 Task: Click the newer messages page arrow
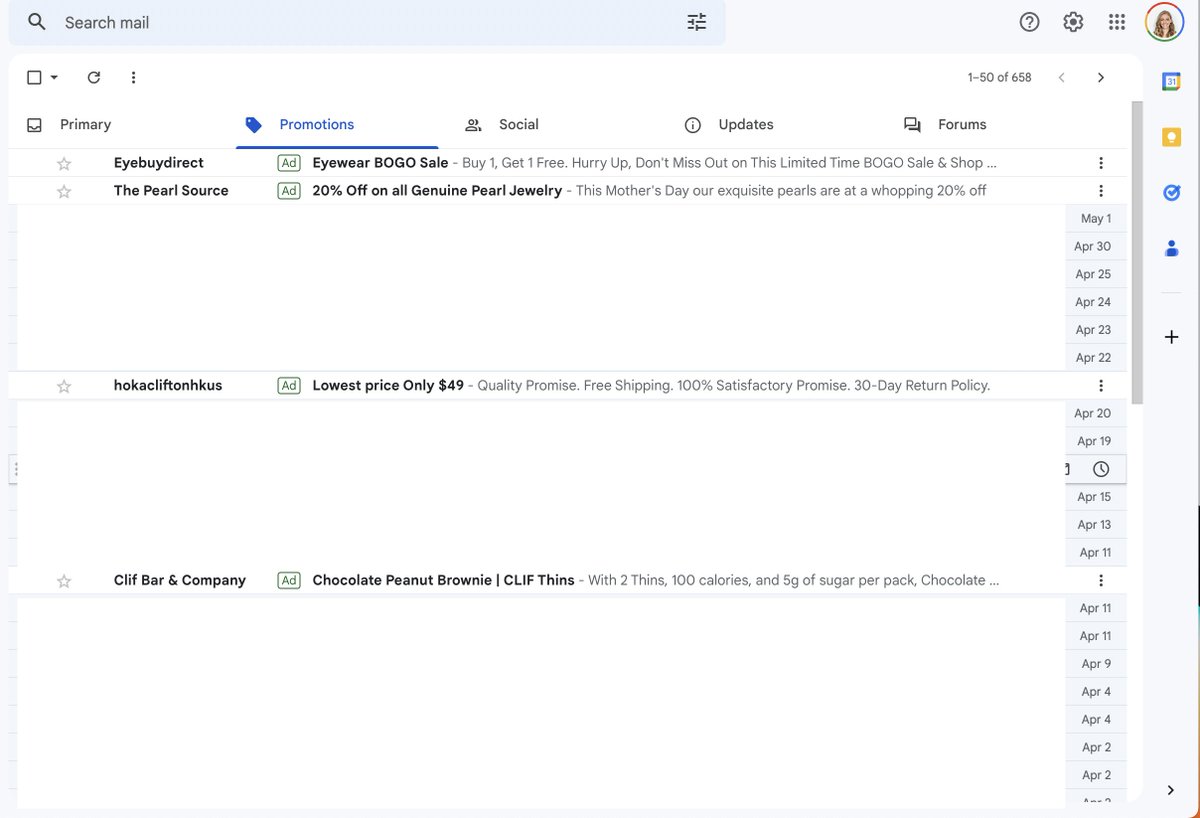point(1062,77)
